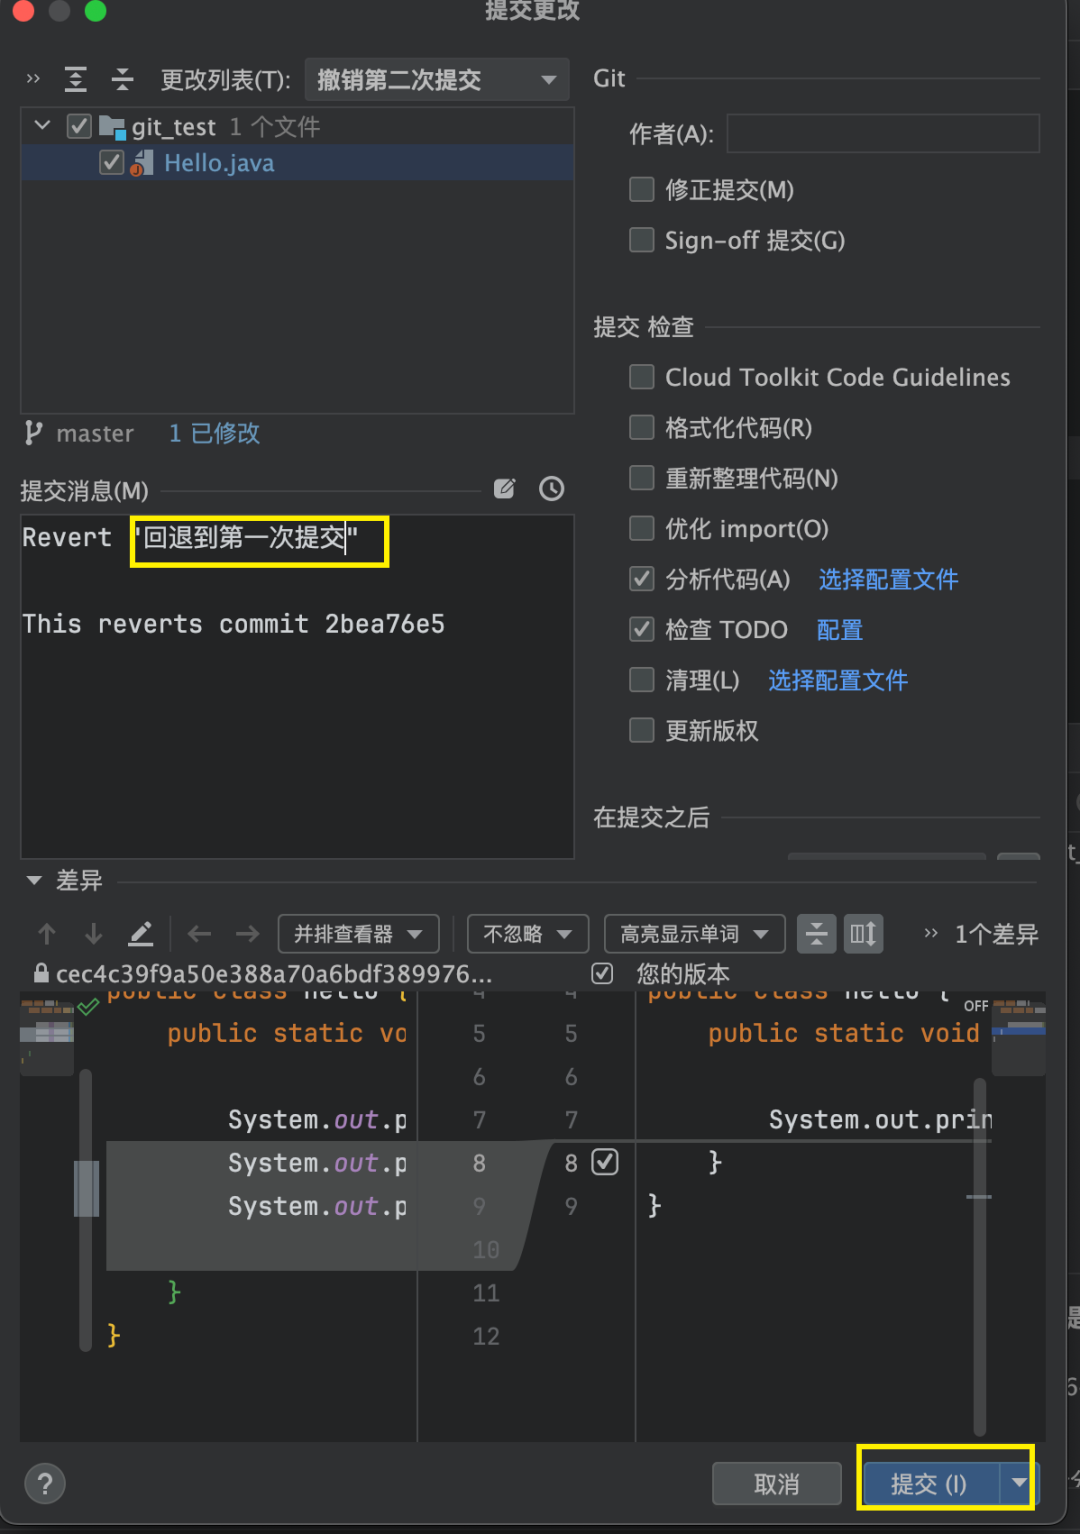
Task: Jump to next difference arrow
Action: pos(94,934)
